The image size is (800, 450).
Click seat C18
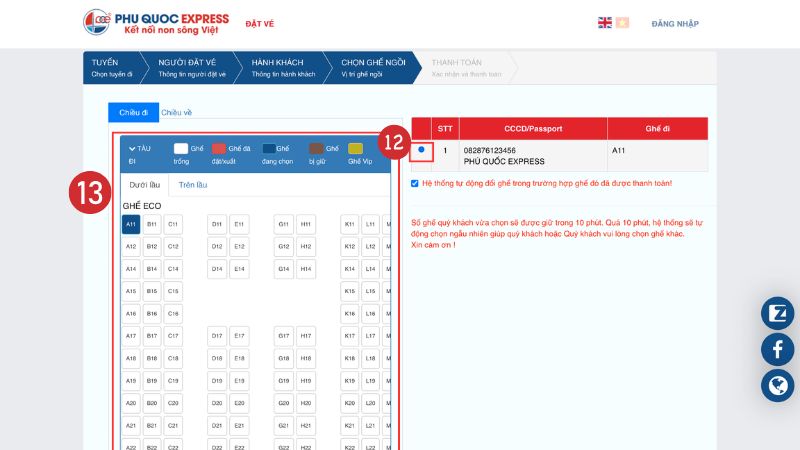click(173, 359)
